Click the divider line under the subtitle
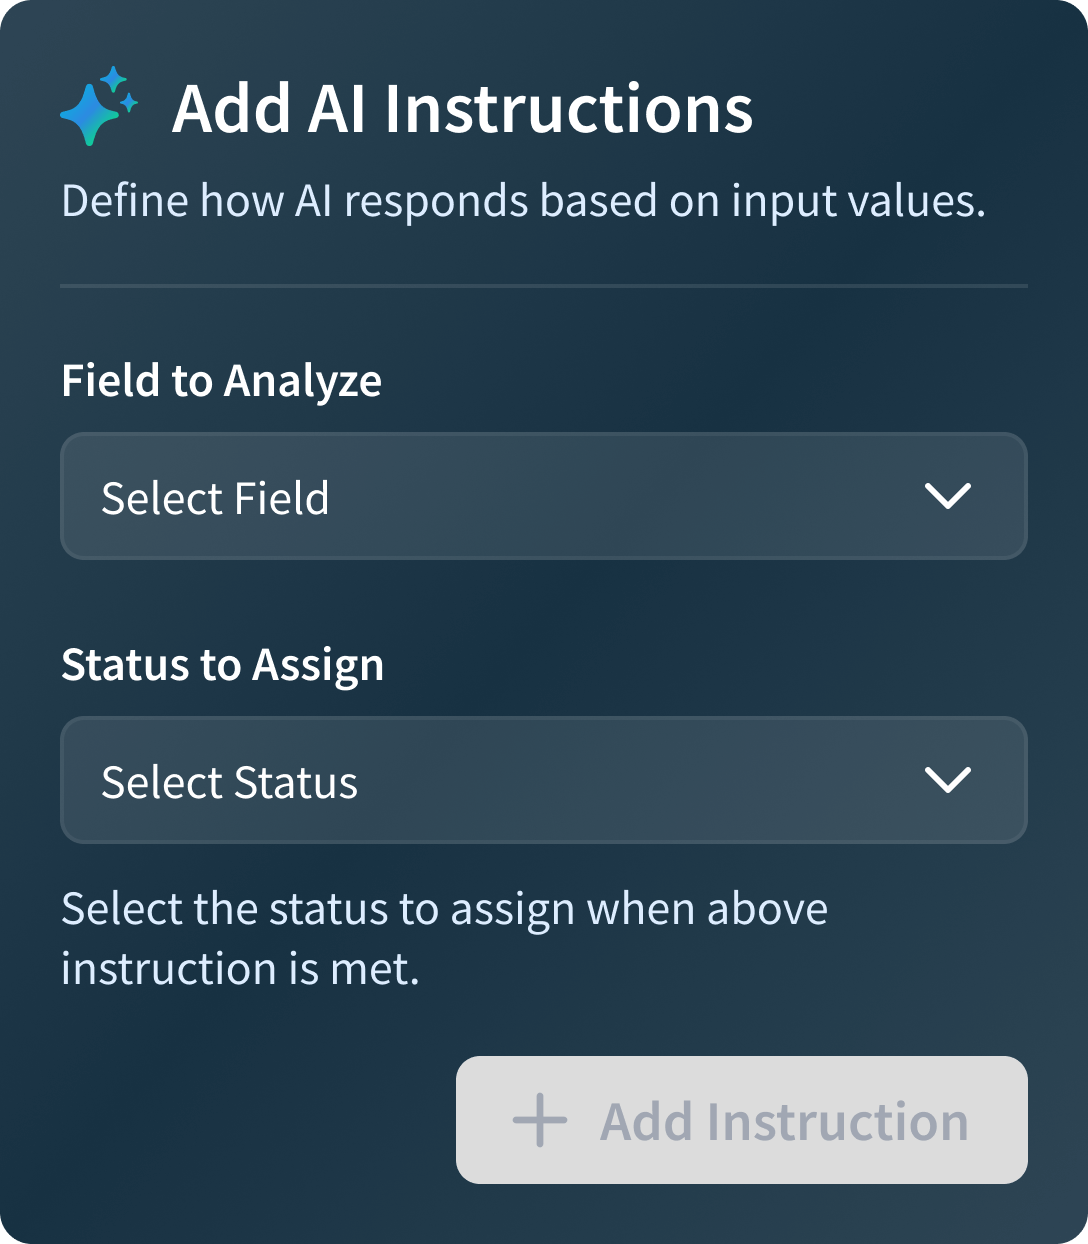This screenshot has height=1244, width=1088. click(543, 286)
